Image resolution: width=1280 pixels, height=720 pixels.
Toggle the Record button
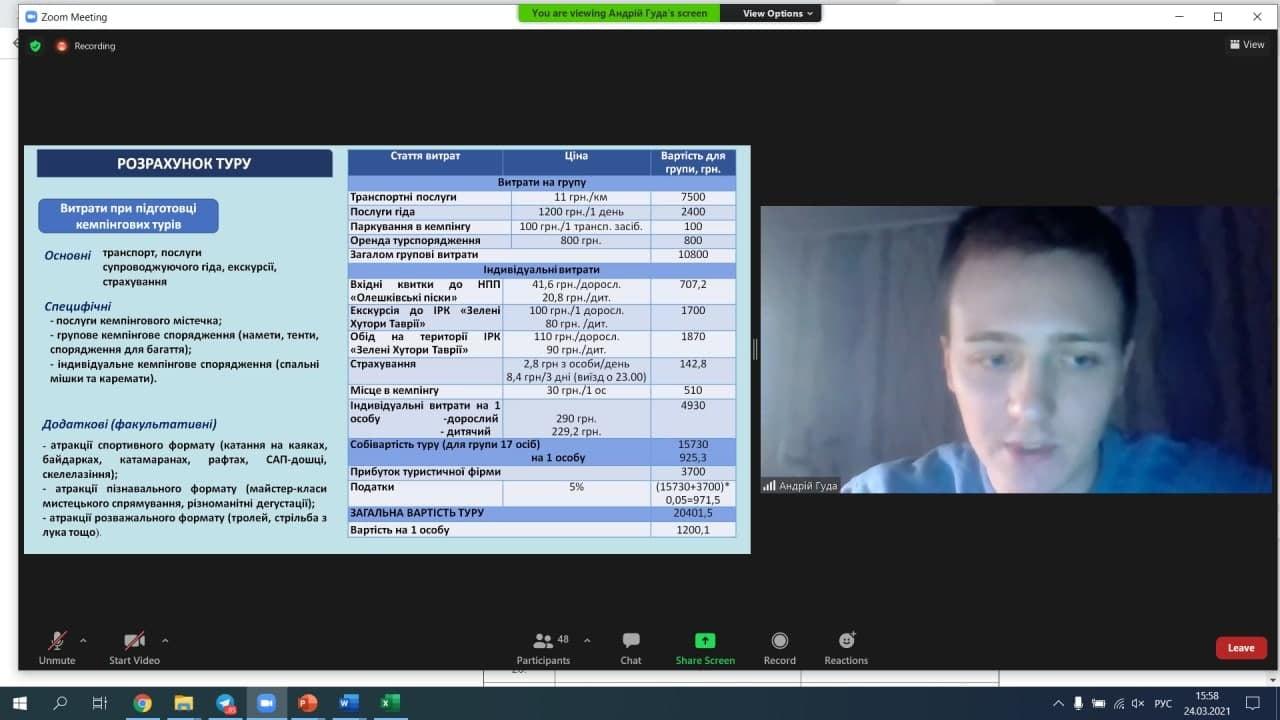[779, 647]
